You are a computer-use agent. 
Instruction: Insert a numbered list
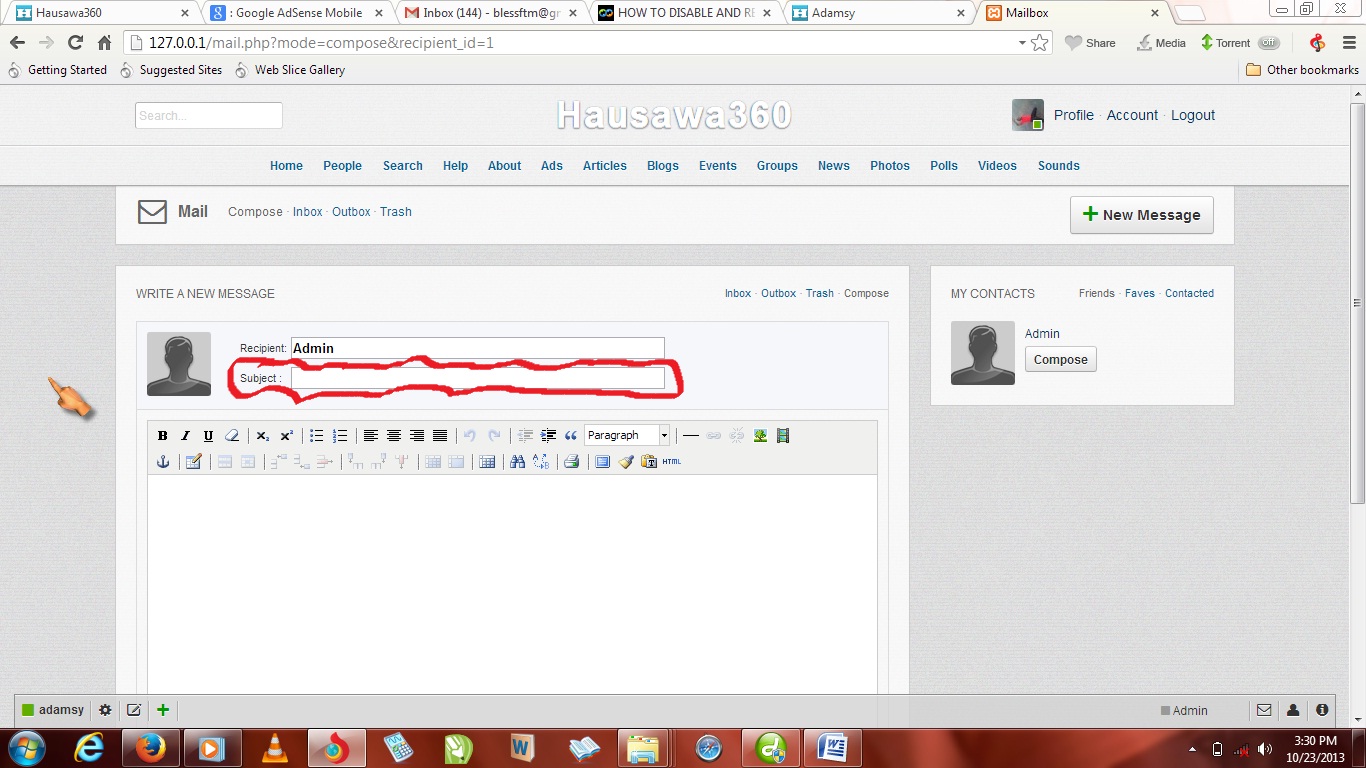point(340,436)
